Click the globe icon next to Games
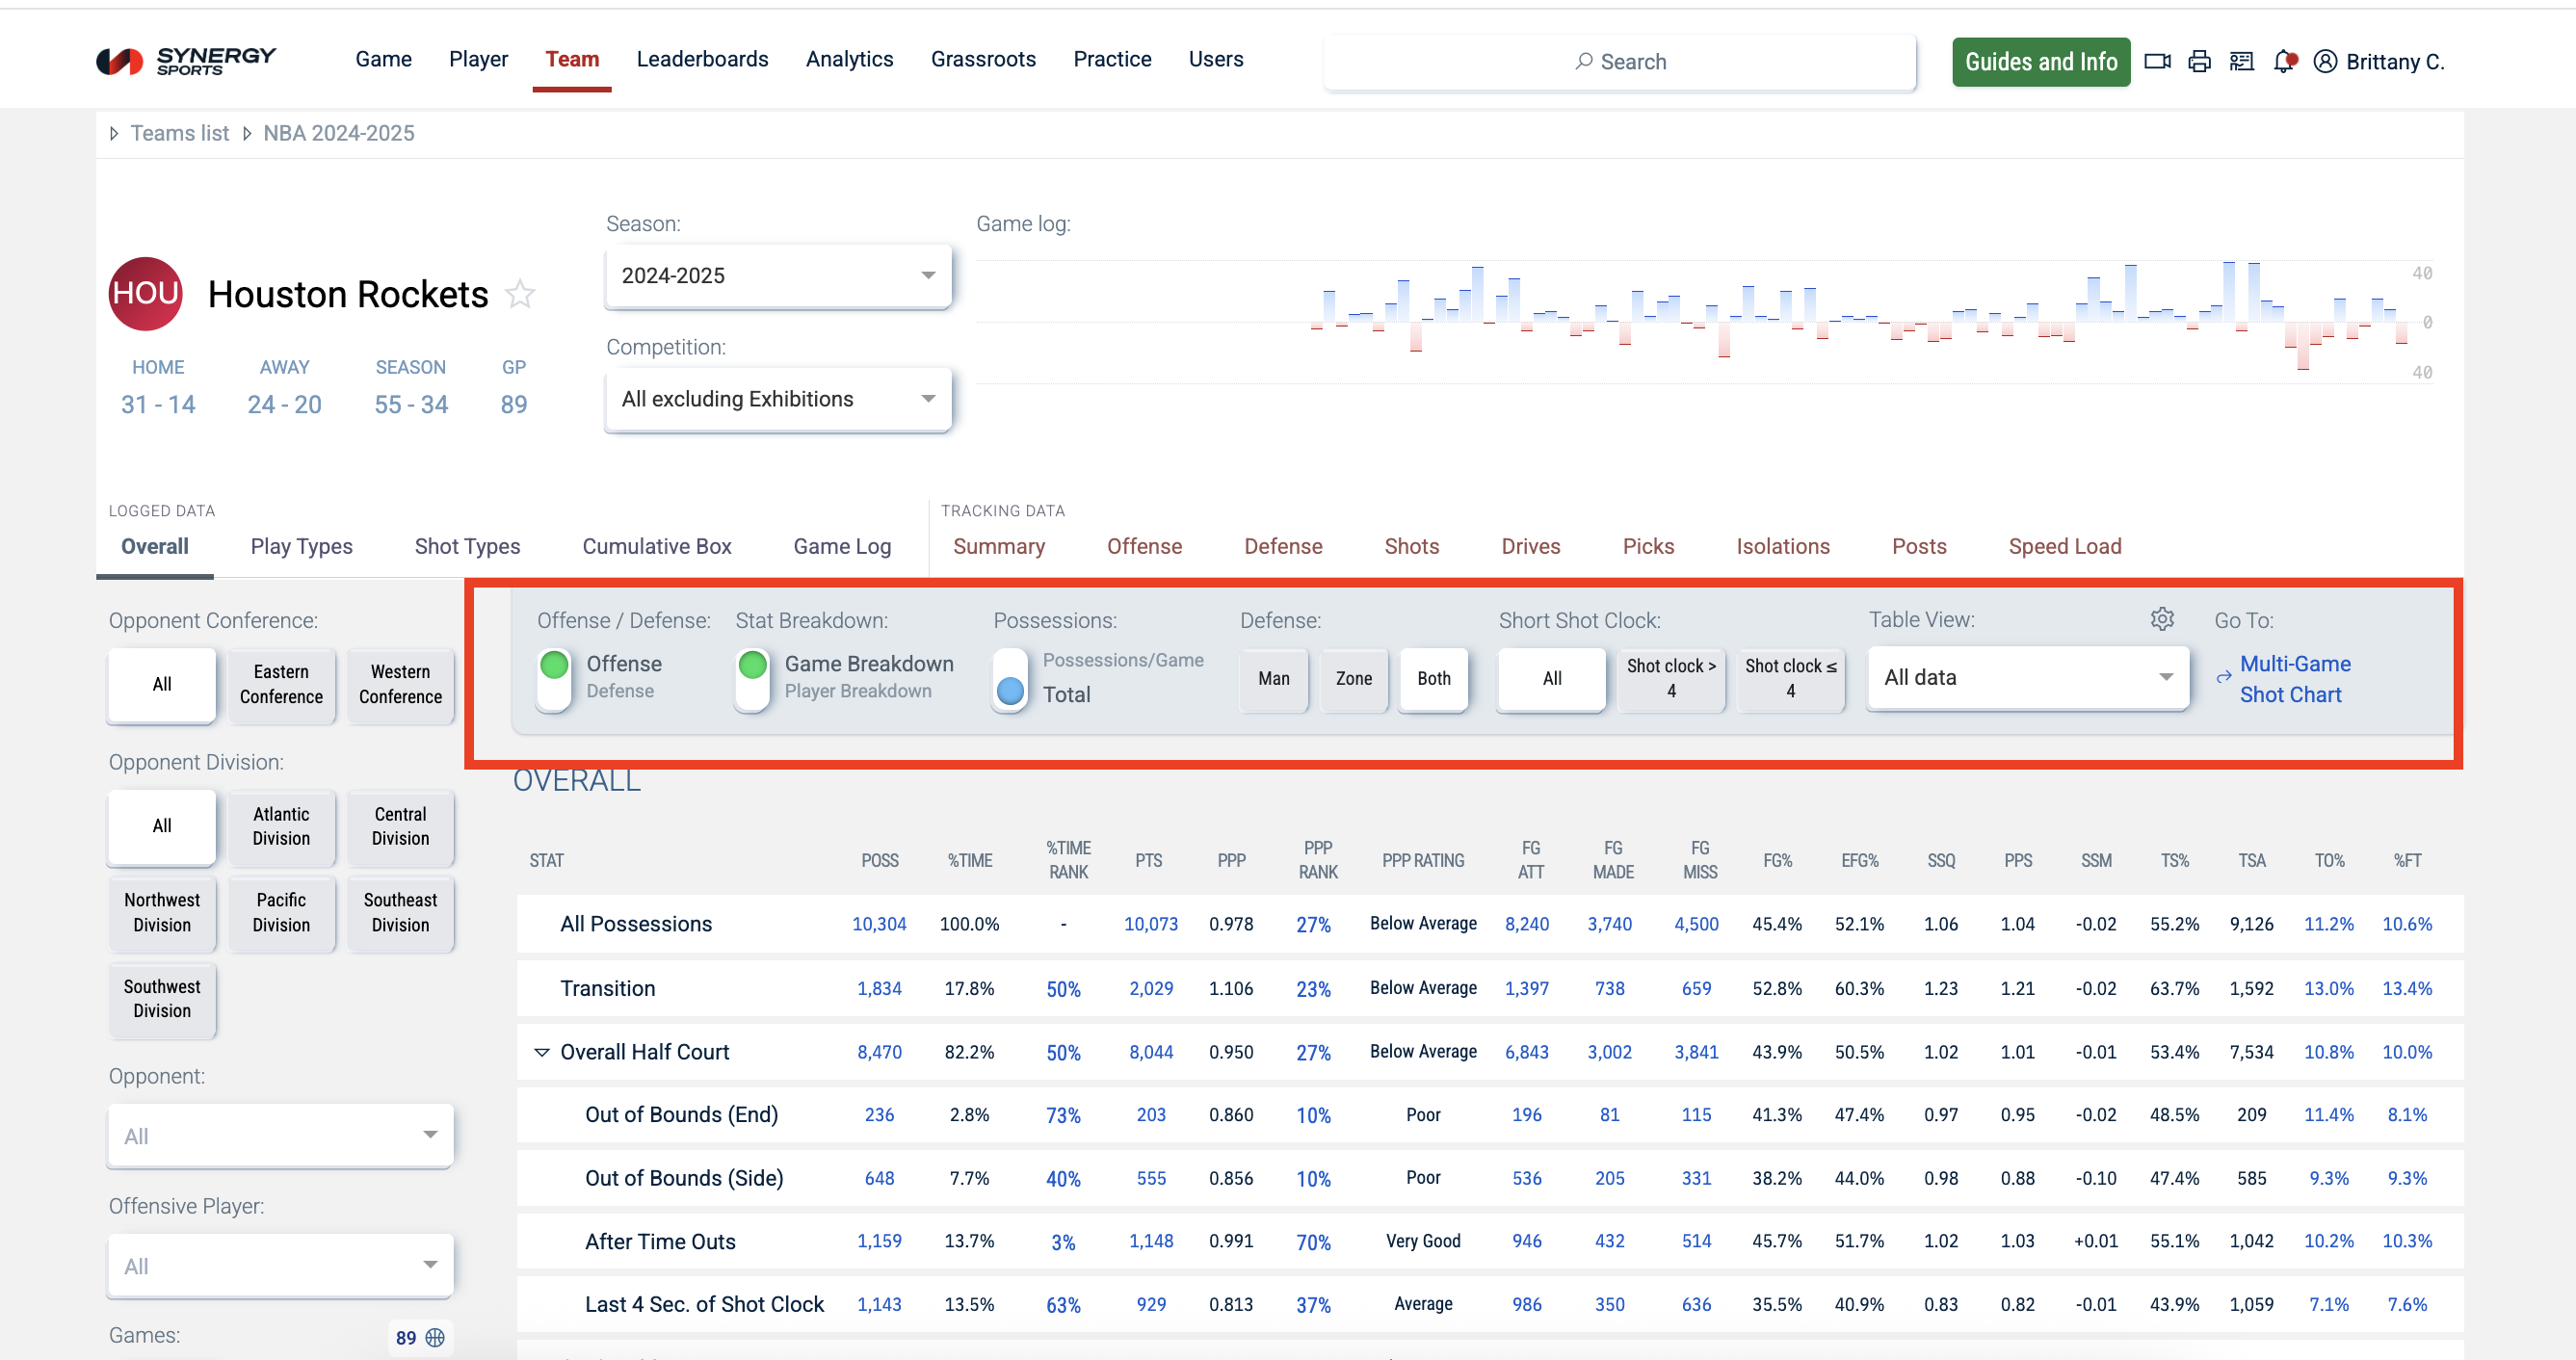The height and width of the screenshot is (1360, 2576). pyautogui.click(x=435, y=1337)
